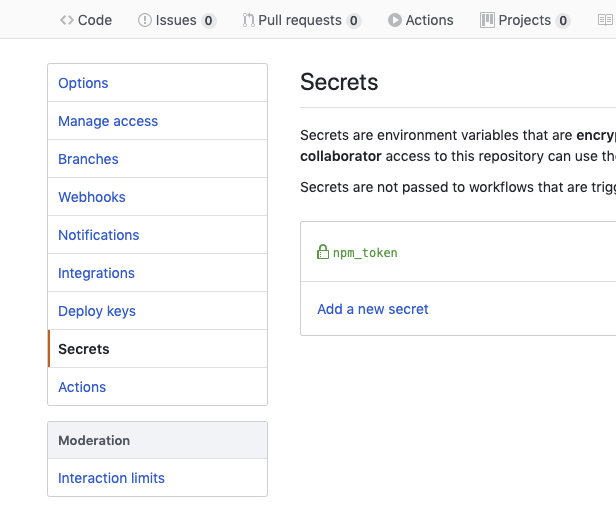Open Branches settings page
This screenshot has width=616, height=510.
click(88, 159)
